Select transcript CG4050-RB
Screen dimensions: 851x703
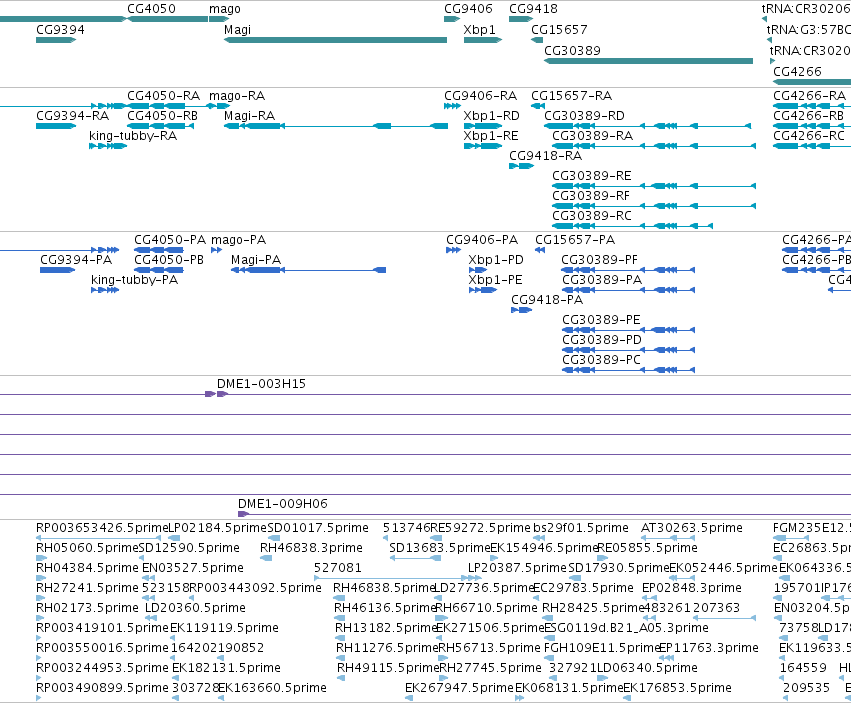tap(161, 126)
